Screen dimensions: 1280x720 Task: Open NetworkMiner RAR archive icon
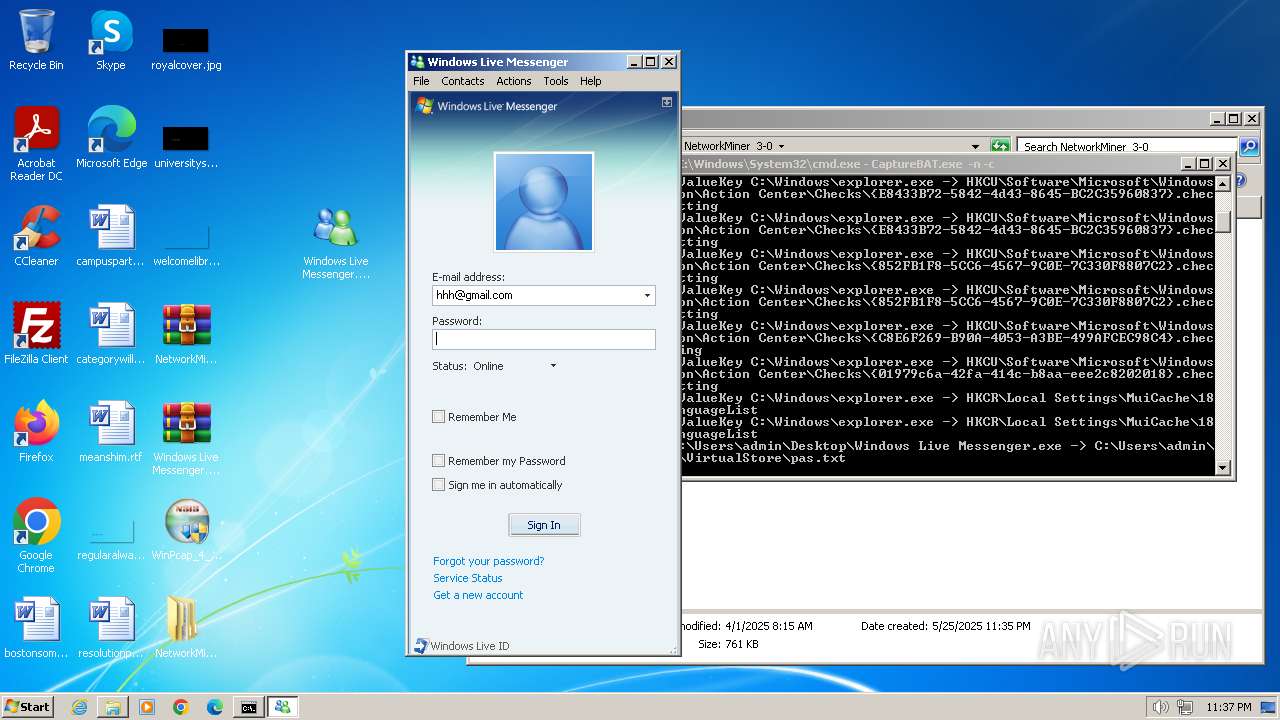point(186,334)
